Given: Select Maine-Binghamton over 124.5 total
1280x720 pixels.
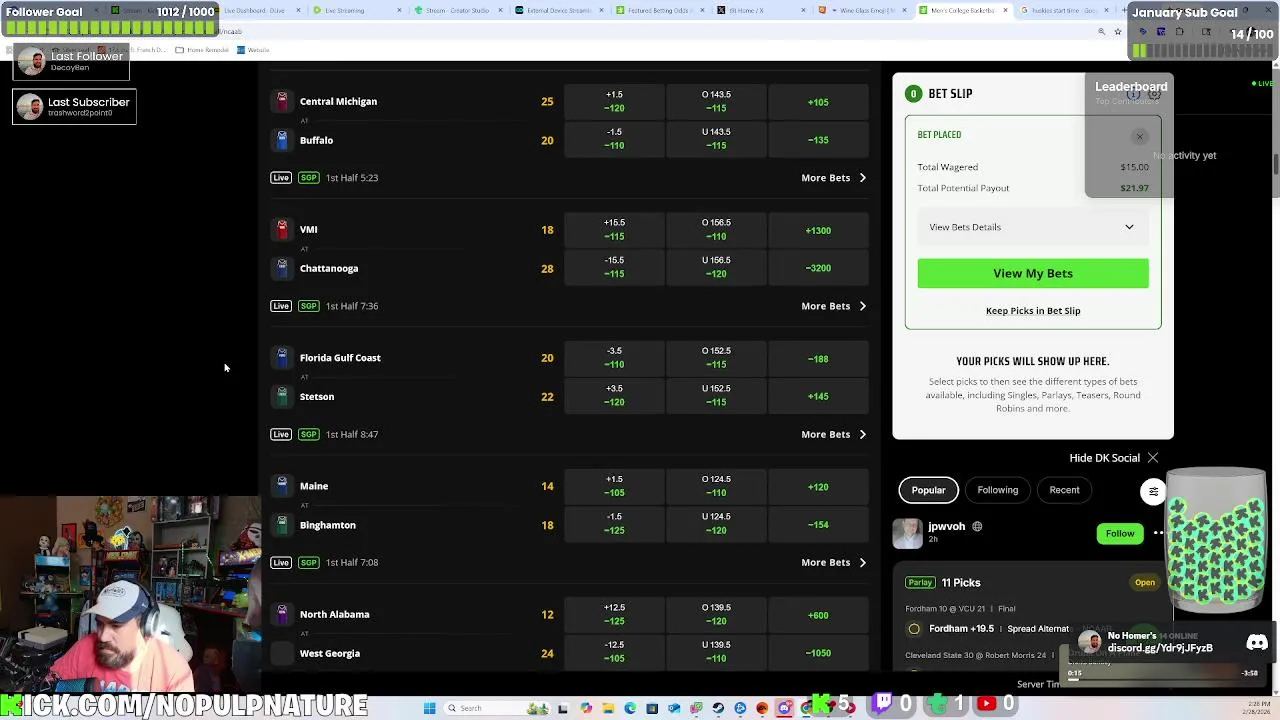Looking at the screenshot, I should pos(716,486).
